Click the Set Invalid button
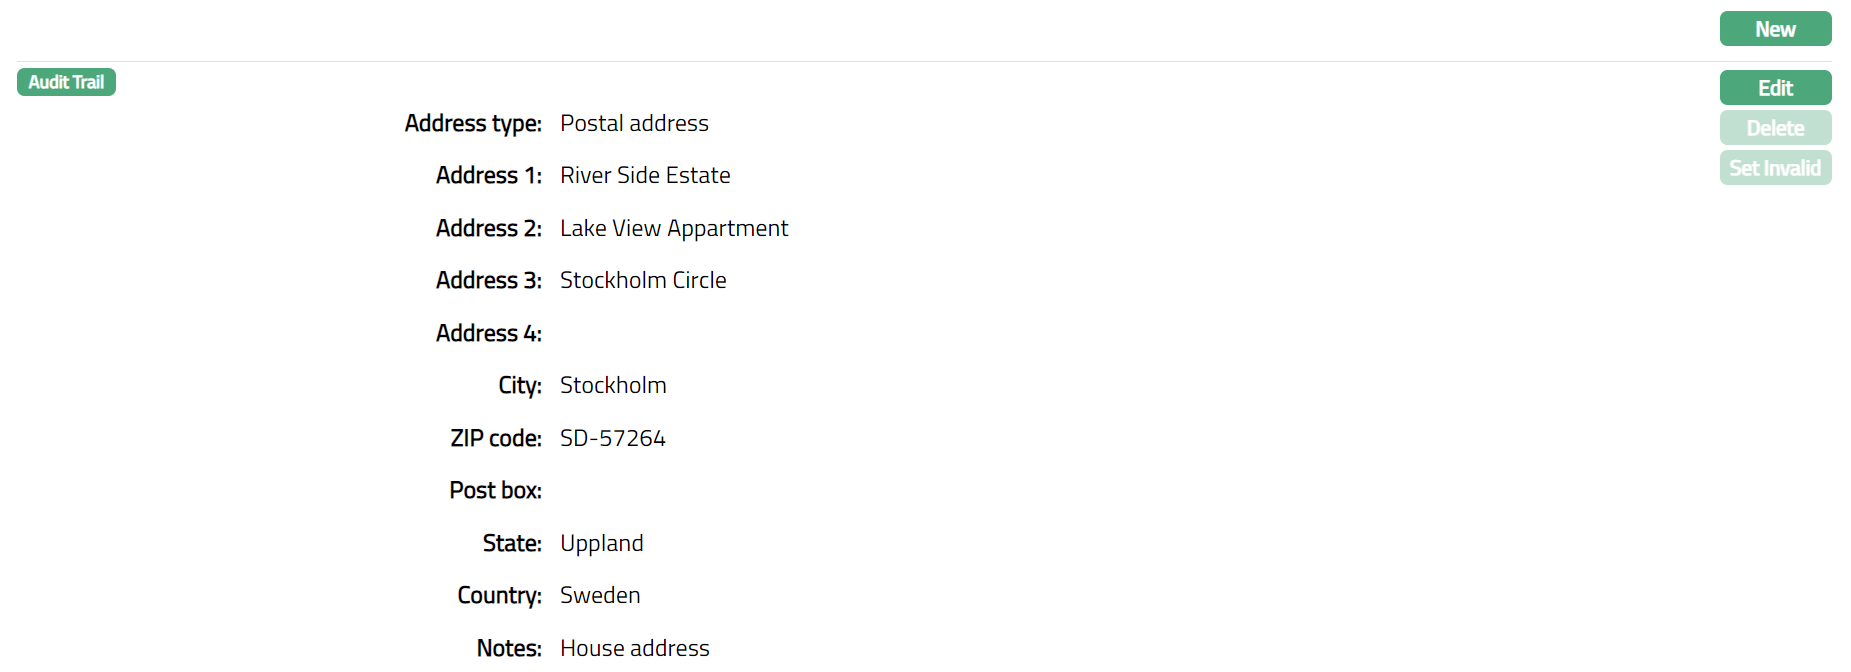 (1775, 168)
